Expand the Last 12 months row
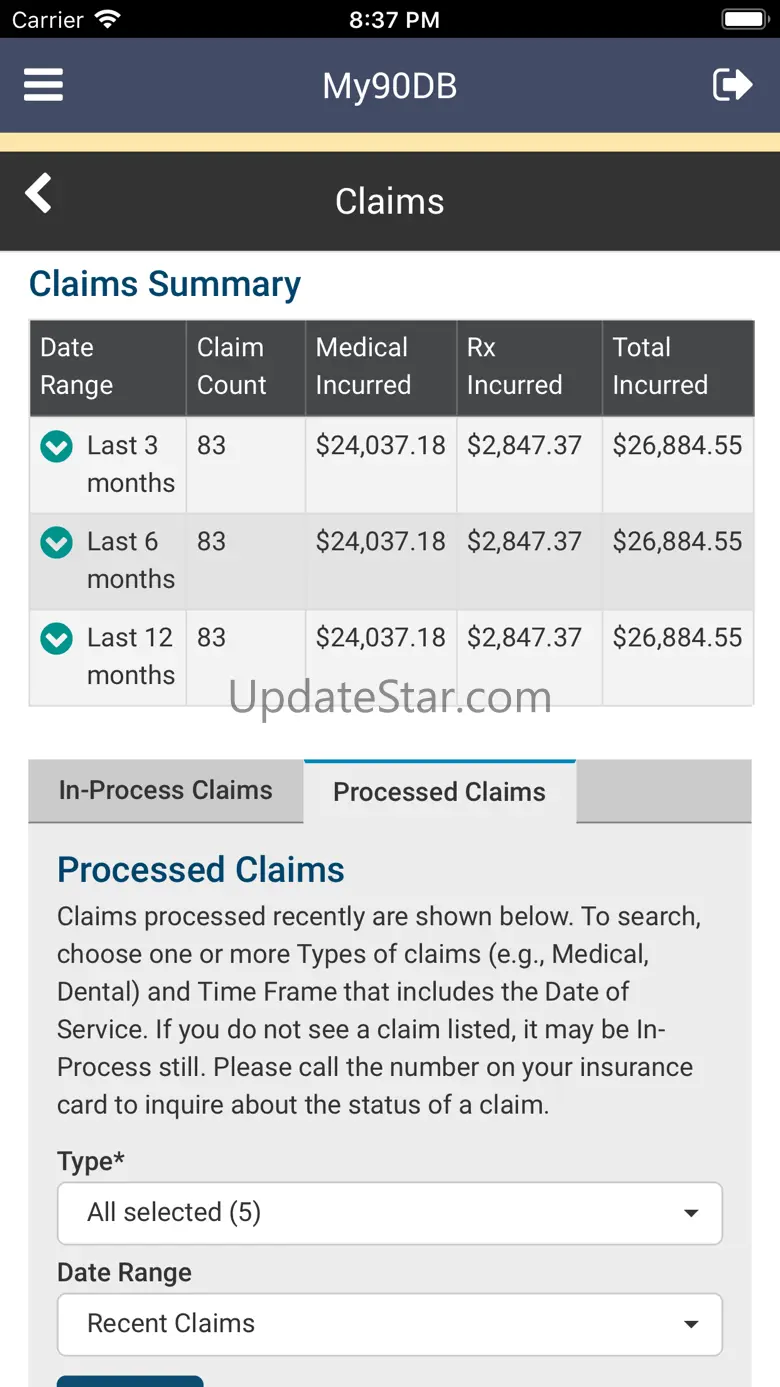The width and height of the screenshot is (780, 1387). [56, 639]
